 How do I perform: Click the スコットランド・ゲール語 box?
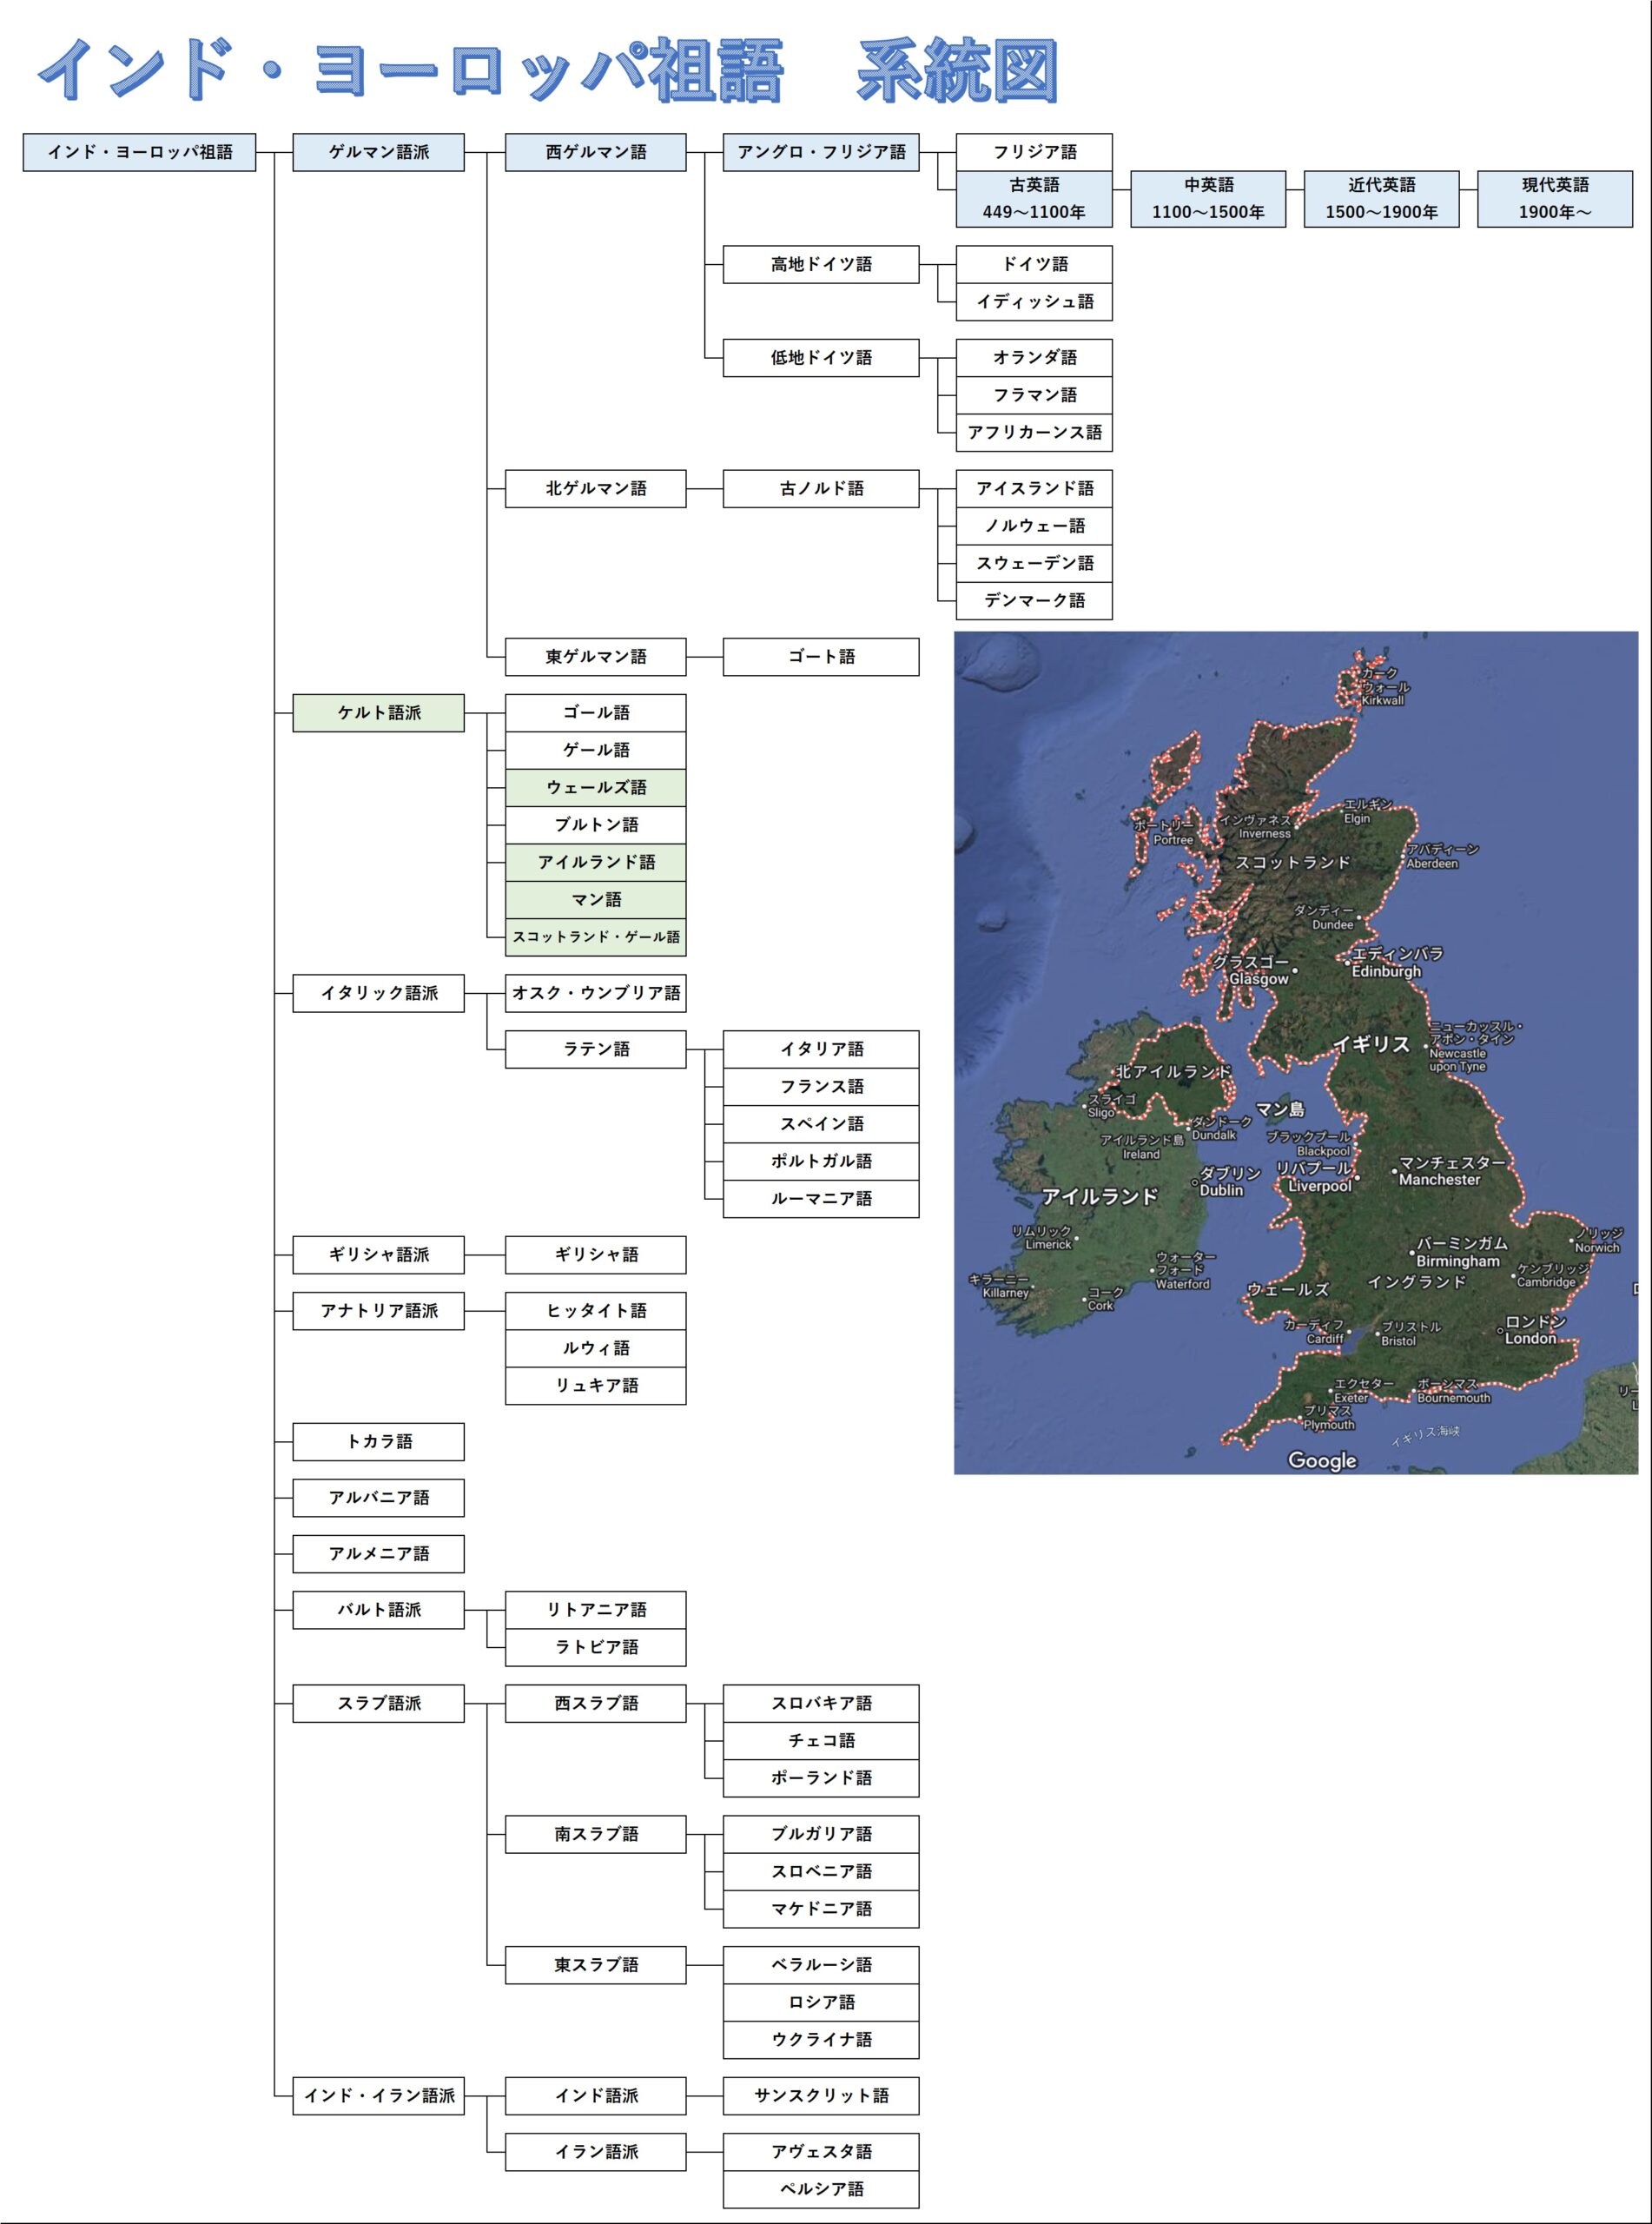[x=596, y=937]
